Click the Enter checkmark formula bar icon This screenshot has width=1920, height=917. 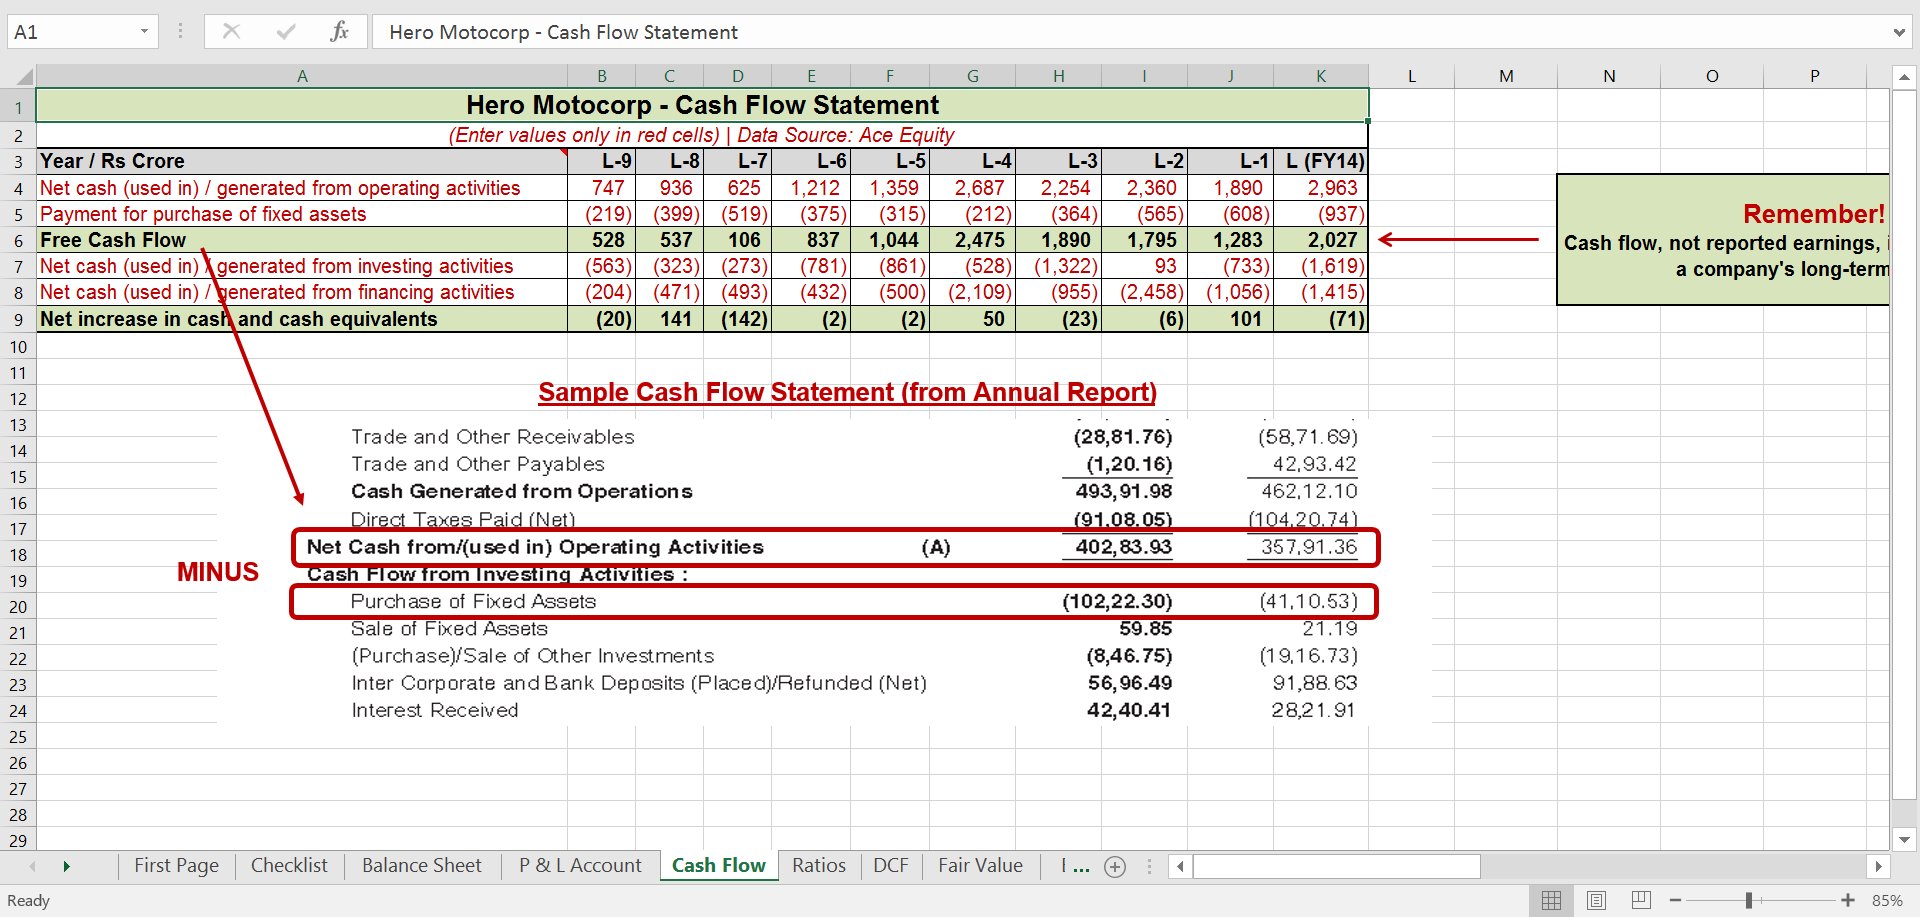point(286,31)
